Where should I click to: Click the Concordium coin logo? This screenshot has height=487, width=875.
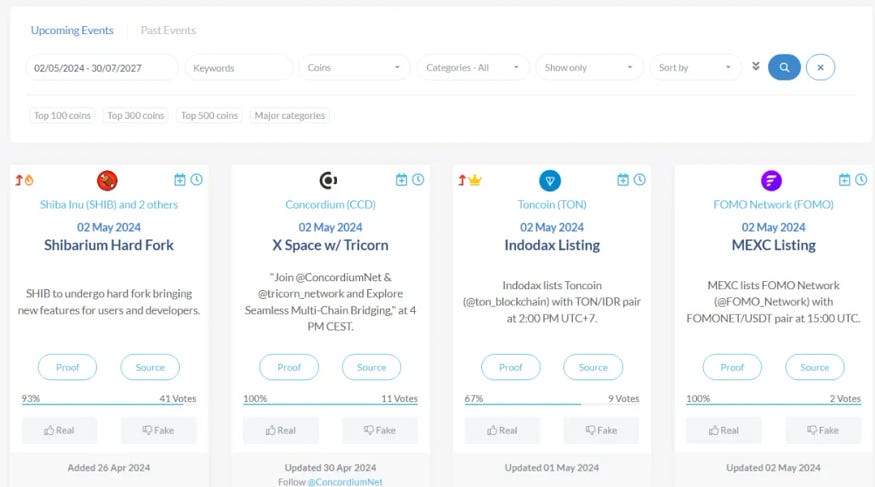(328, 180)
